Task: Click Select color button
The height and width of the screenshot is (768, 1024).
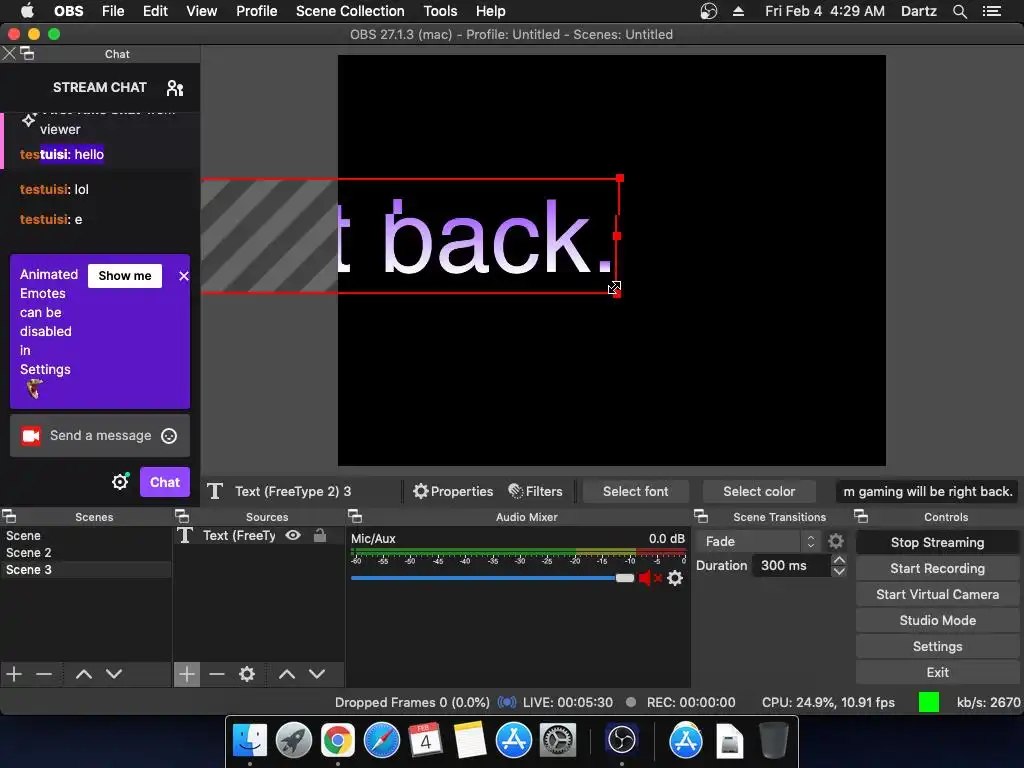Action: (759, 491)
